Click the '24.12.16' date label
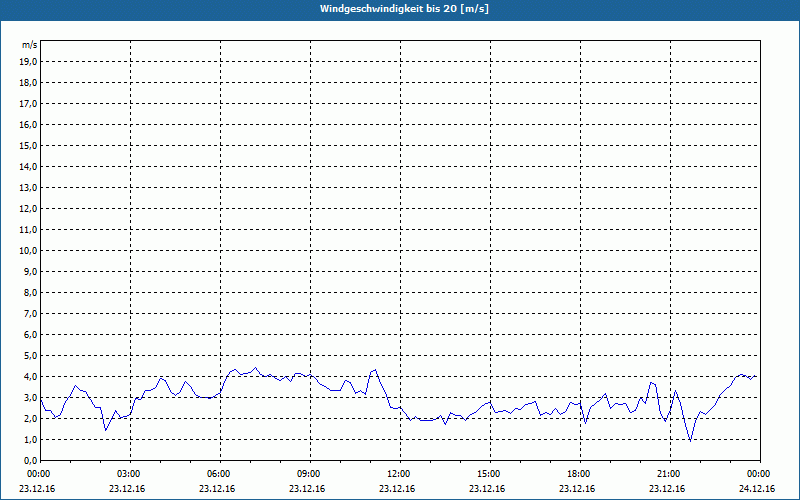800x500 pixels. 757,488
